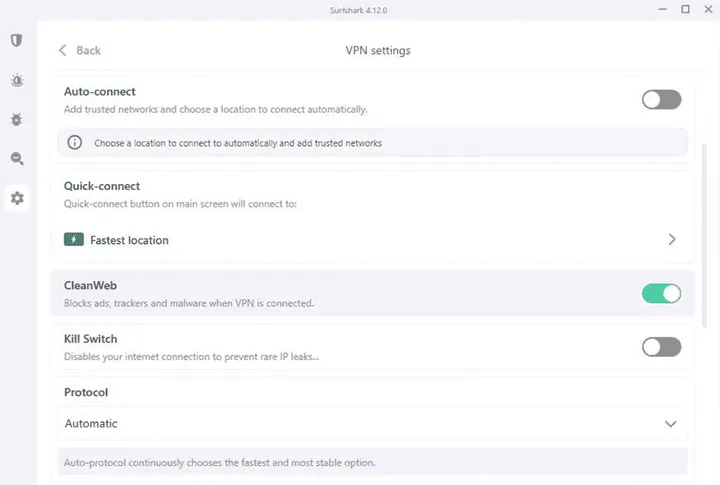Click the Back button text
This screenshot has height=485, width=720.
(x=89, y=50)
